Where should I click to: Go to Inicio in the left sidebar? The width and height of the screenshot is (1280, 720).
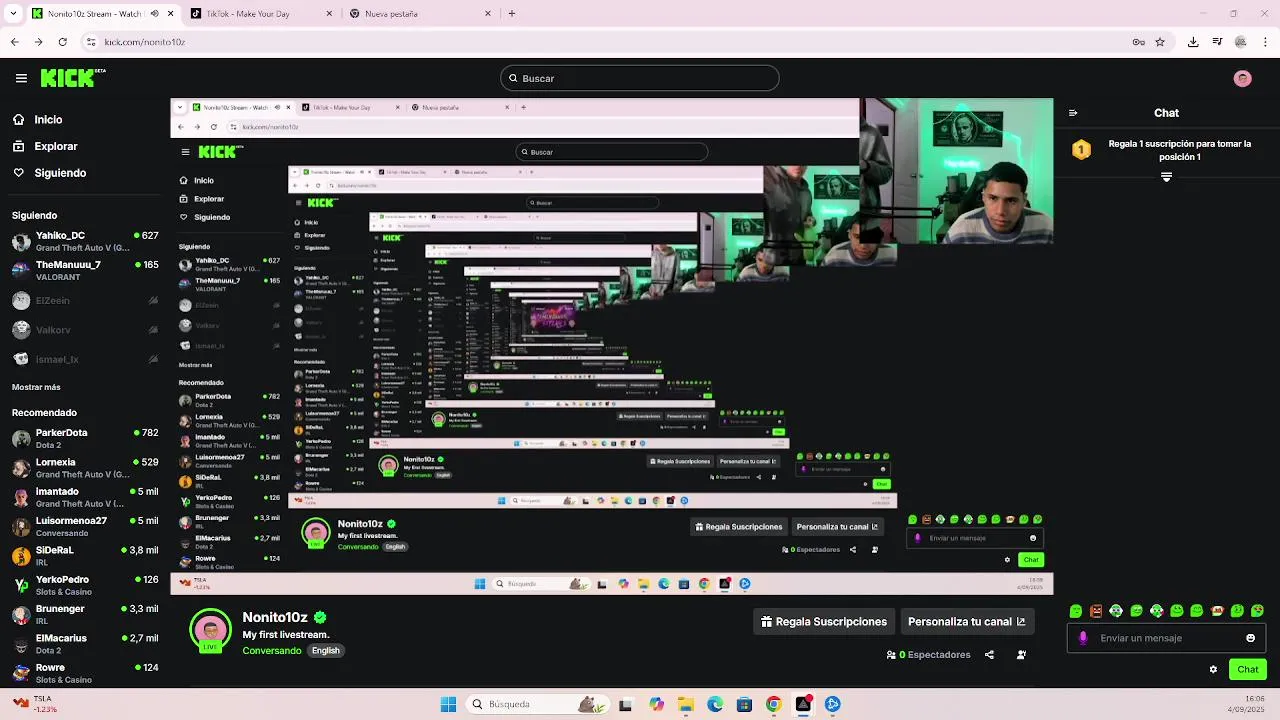click(37, 119)
